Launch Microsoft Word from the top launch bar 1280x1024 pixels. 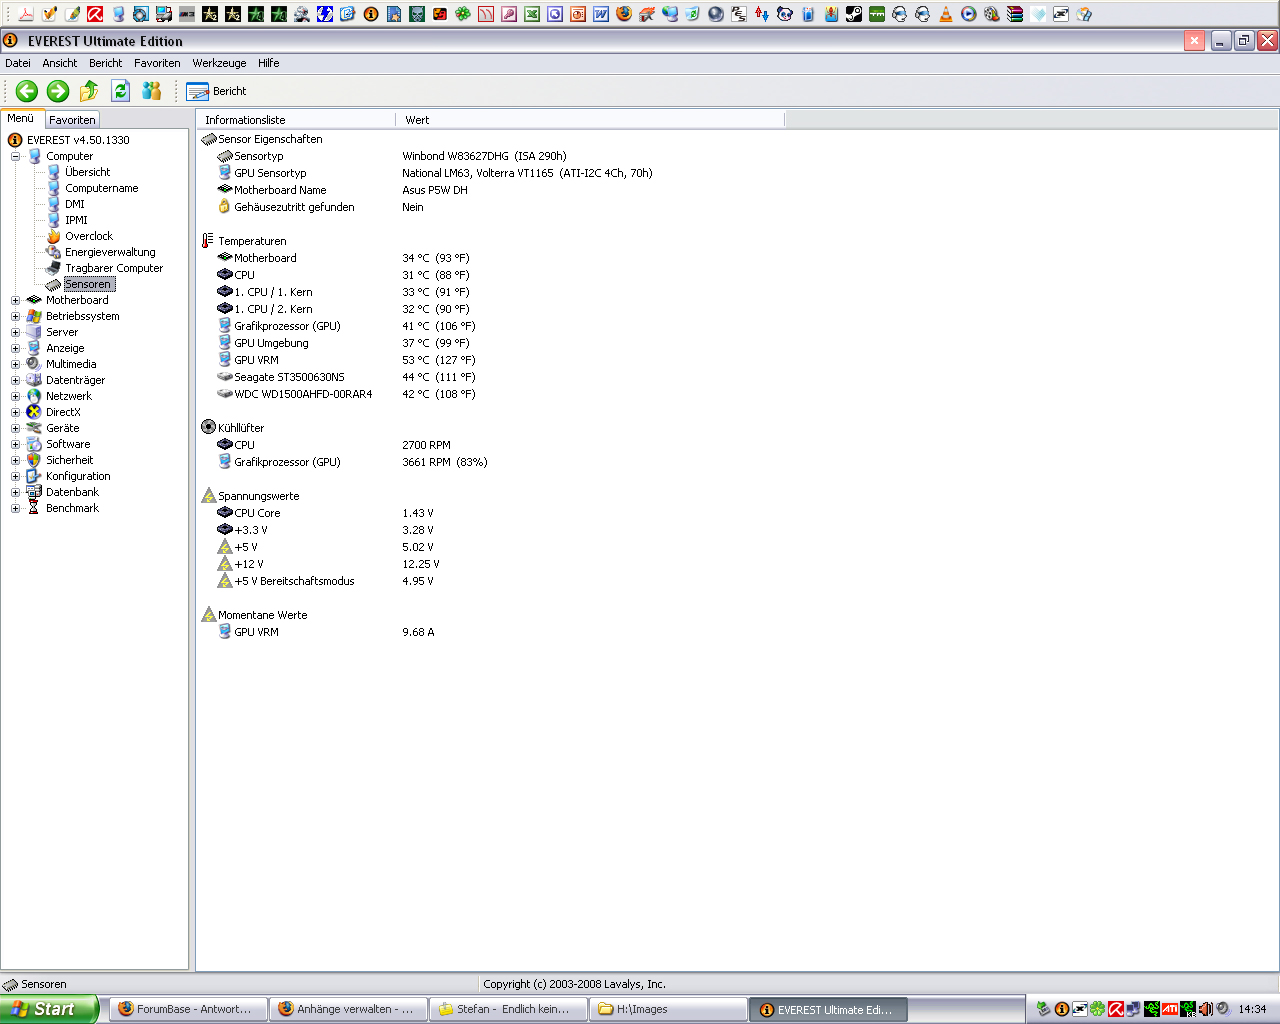click(x=601, y=14)
